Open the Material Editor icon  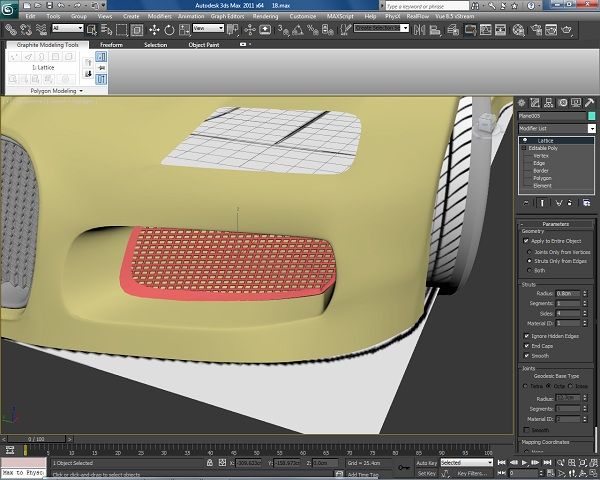(x=518, y=29)
